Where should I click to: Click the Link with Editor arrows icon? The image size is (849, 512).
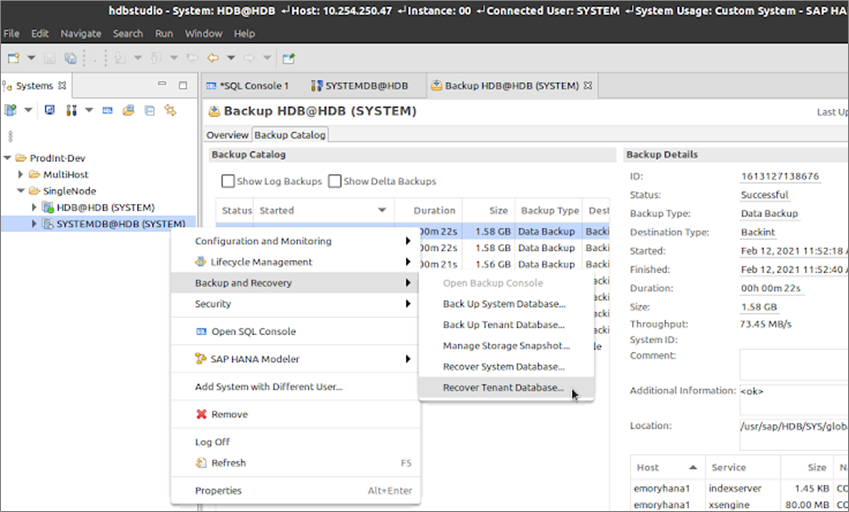click(171, 110)
